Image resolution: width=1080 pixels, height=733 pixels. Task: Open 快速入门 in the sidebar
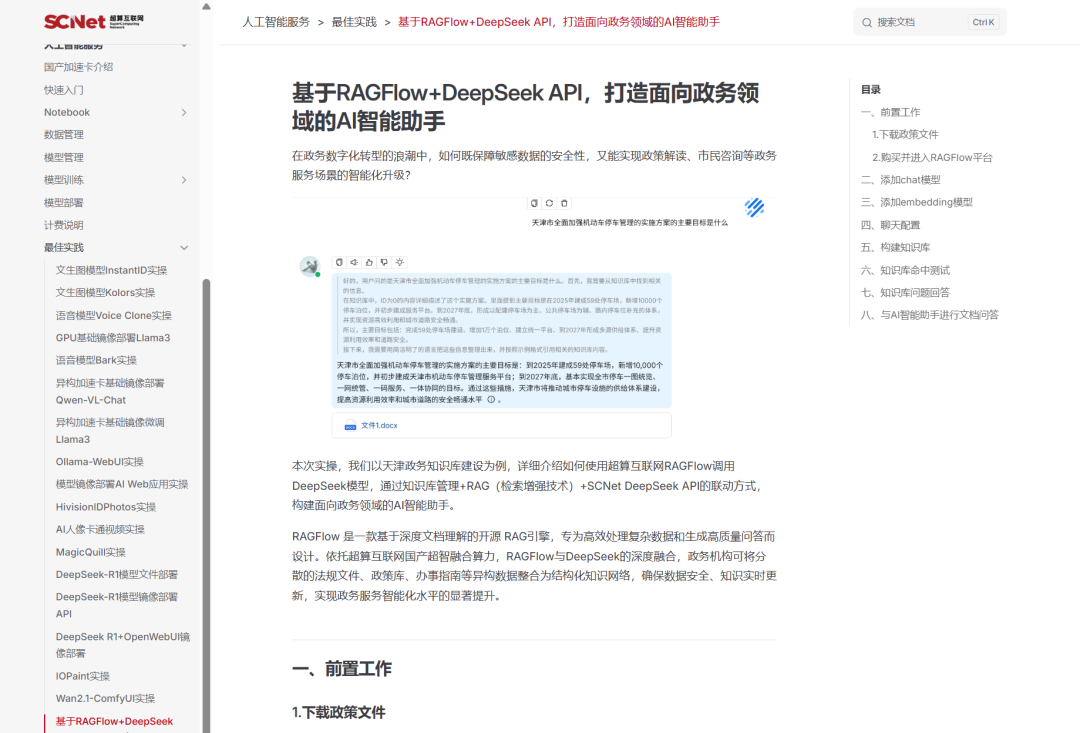(64, 90)
